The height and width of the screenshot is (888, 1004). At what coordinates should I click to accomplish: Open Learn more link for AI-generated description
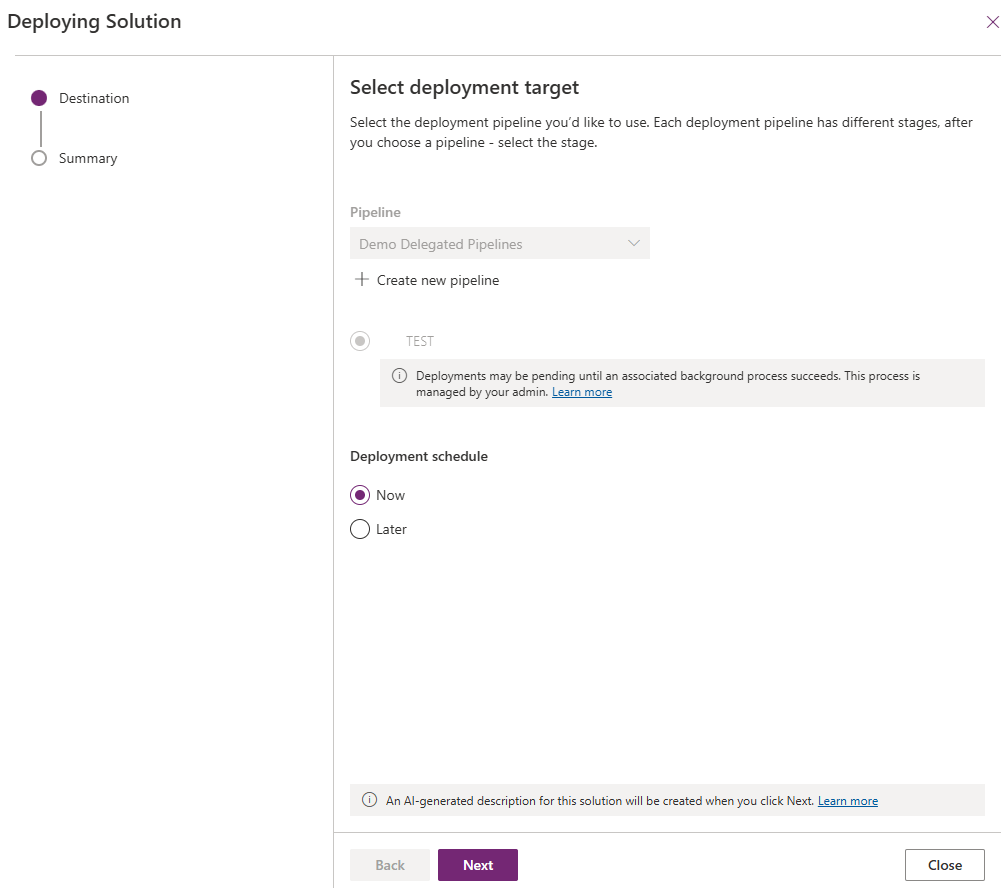click(x=848, y=801)
